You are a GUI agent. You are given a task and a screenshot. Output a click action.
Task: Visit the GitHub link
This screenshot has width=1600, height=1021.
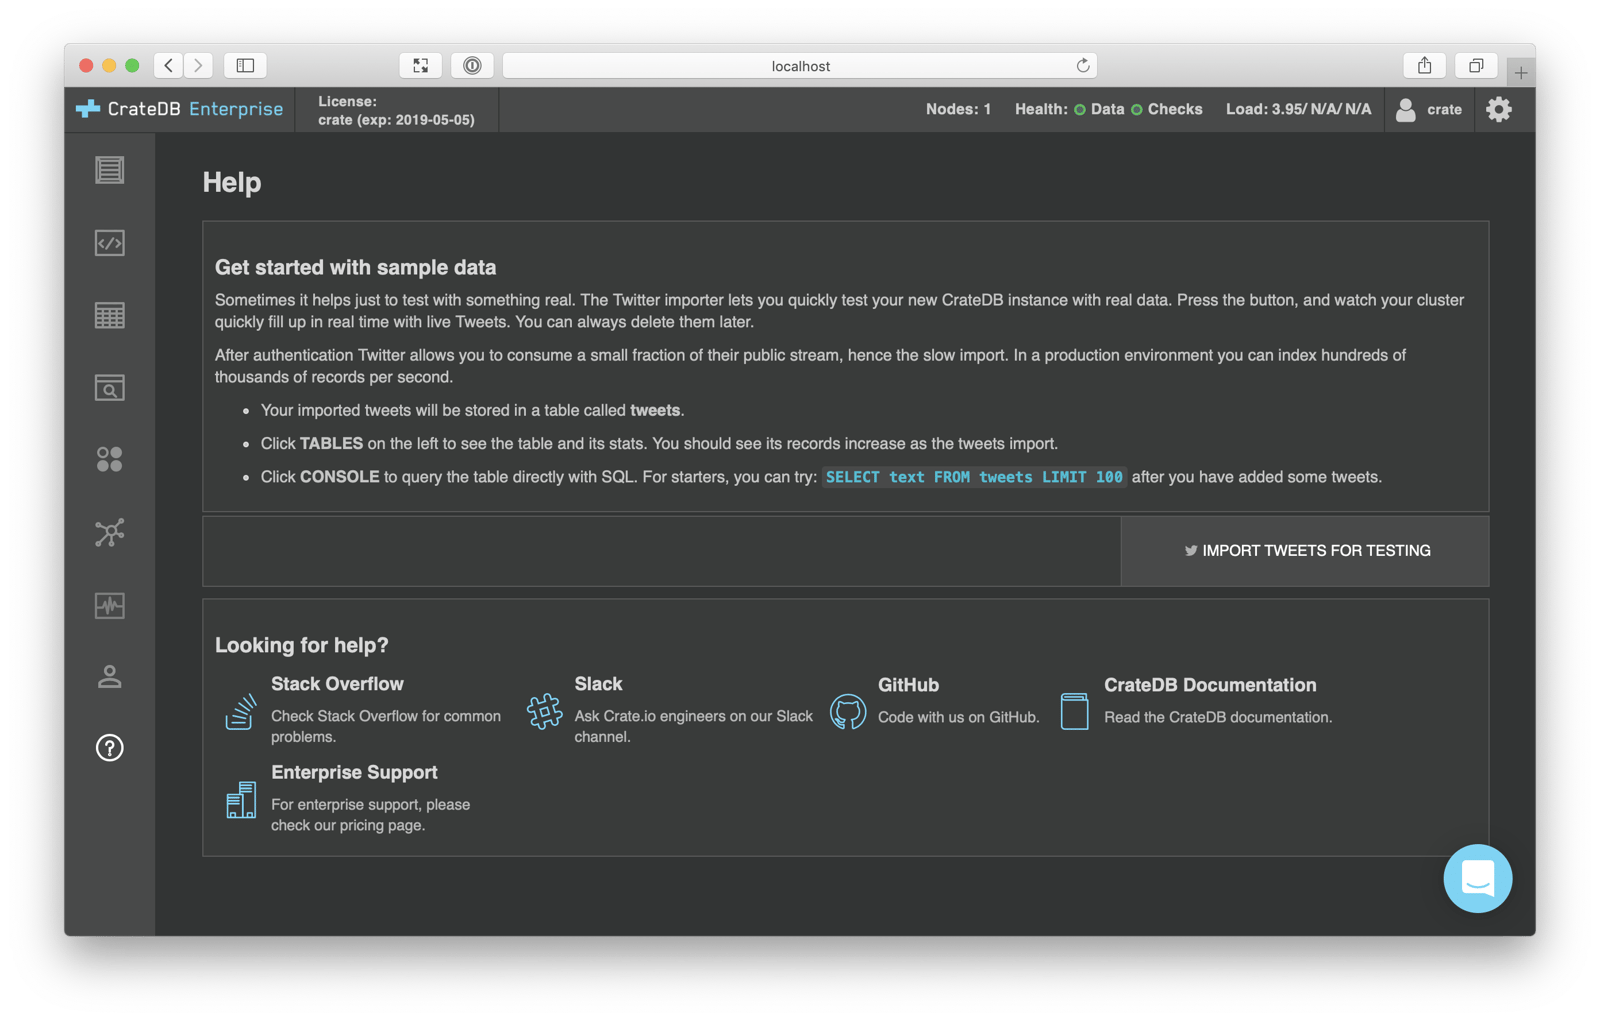908,685
